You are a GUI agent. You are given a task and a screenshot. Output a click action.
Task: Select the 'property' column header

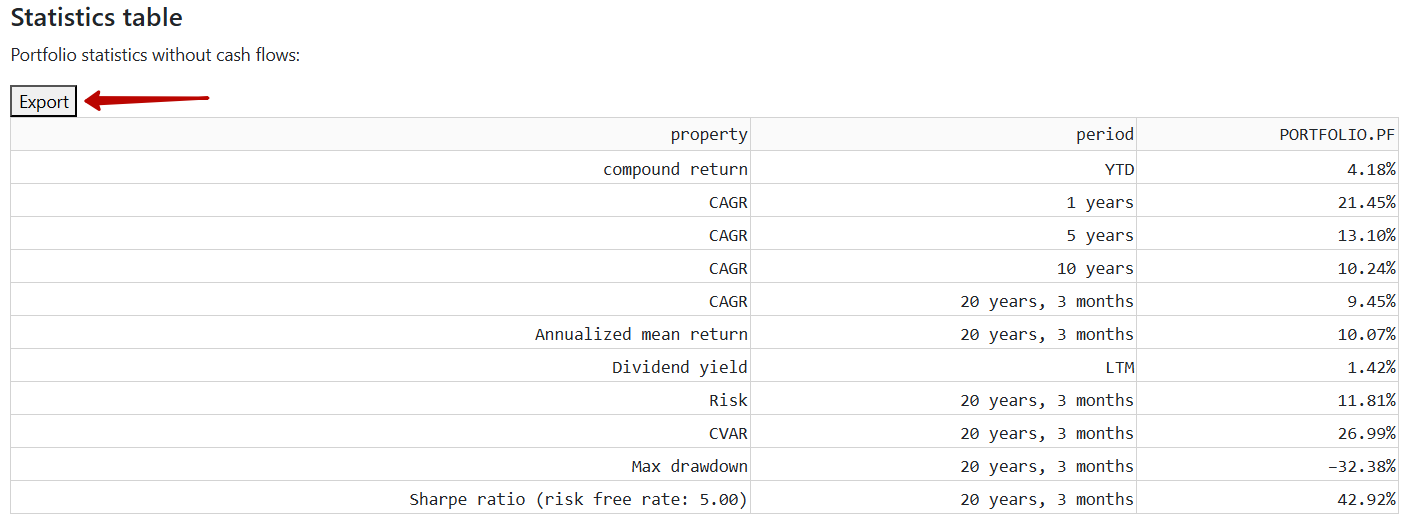point(380,134)
